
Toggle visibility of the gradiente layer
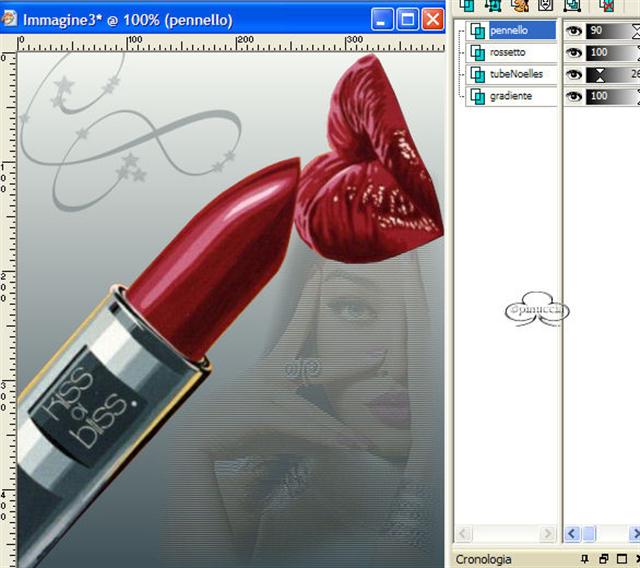[574, 96]
